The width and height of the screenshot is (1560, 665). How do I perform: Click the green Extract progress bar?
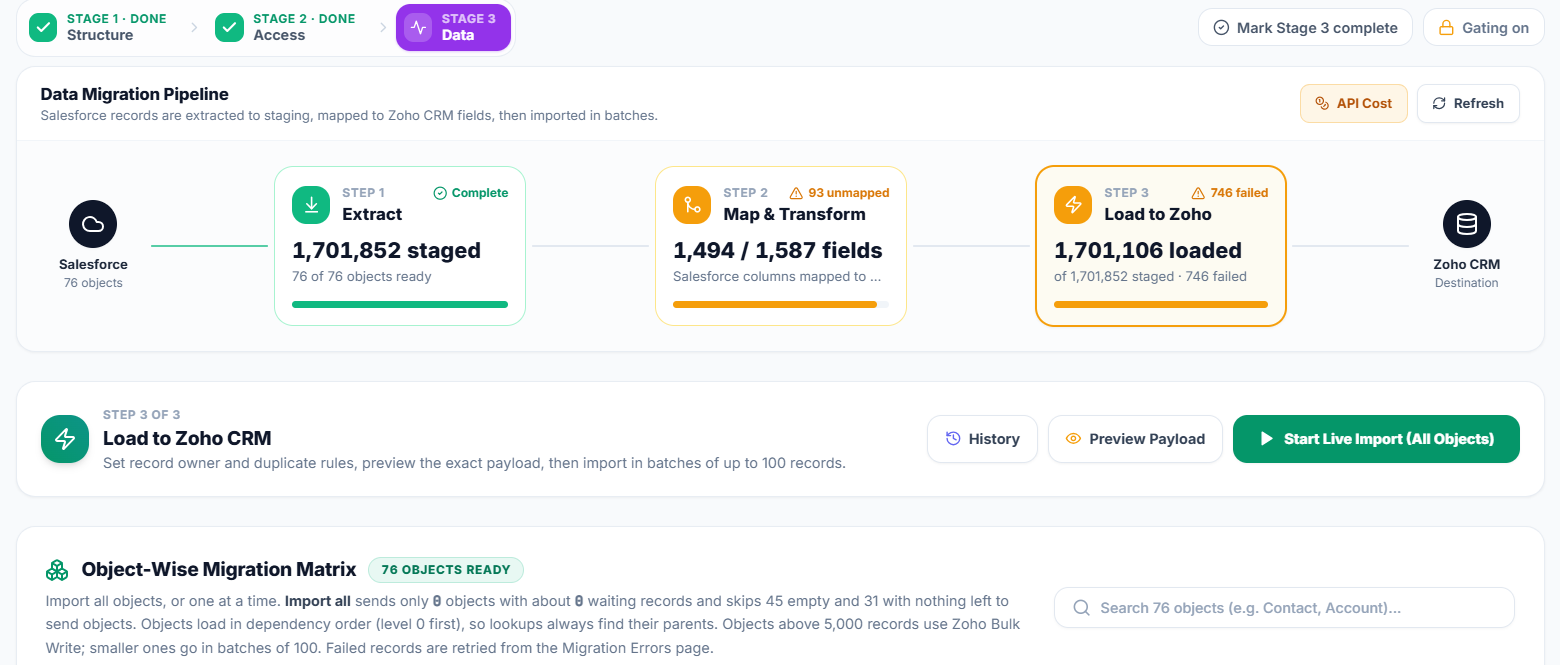coord(400,304)
